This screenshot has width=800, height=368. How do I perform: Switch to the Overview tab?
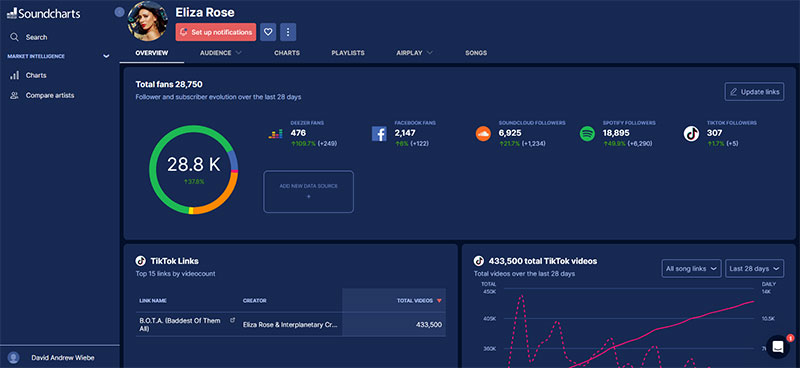tap(152, 53)
